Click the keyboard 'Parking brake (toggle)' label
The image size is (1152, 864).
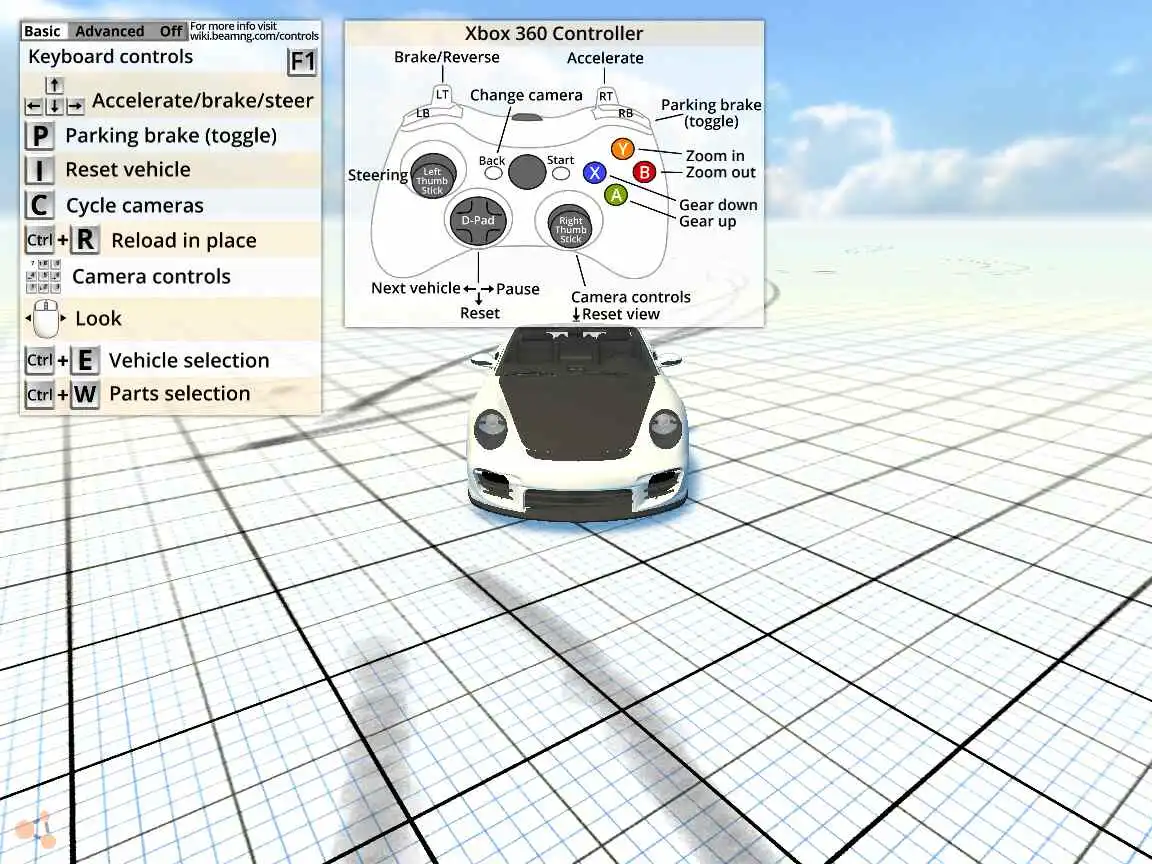(x=171, y=136)
